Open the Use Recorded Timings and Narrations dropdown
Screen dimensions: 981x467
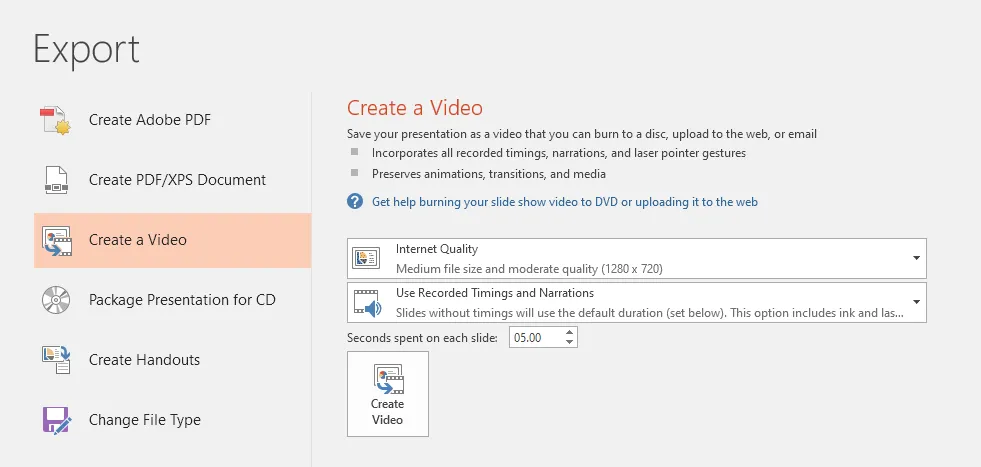[x=916, y=302]
